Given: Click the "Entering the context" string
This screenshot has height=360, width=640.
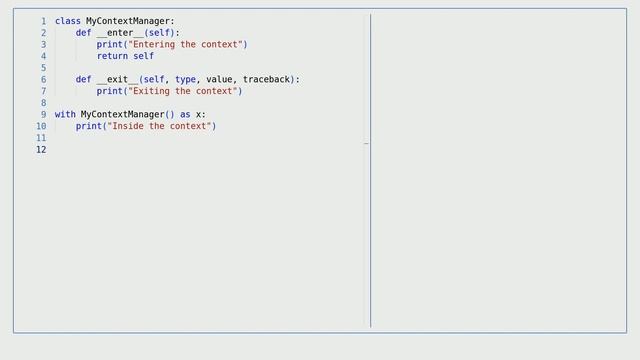Looking at the screenshot, I should [185, 44].
